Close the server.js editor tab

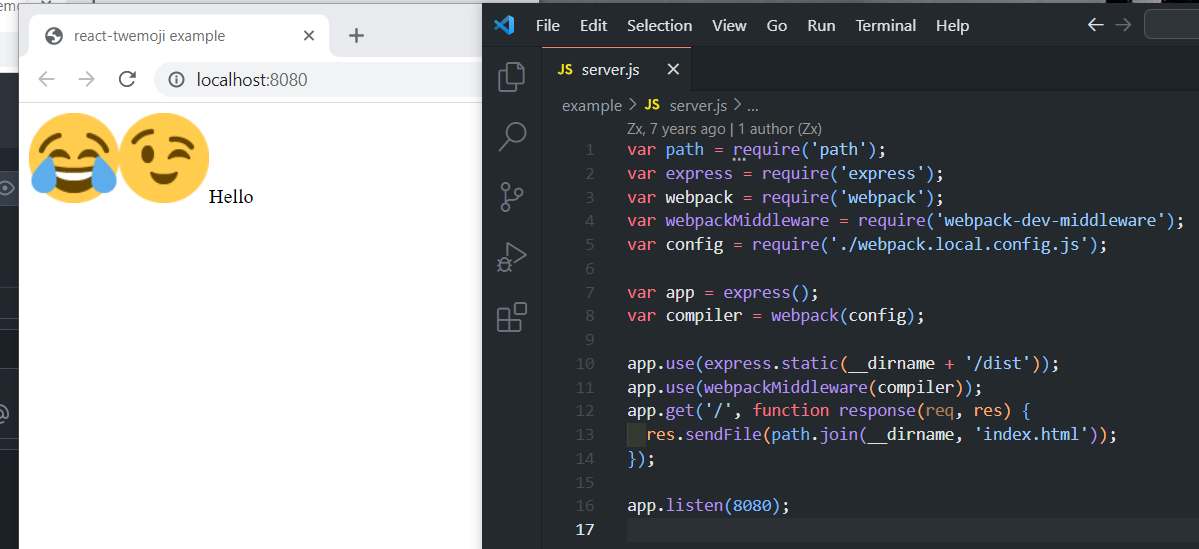click(673, 70)
